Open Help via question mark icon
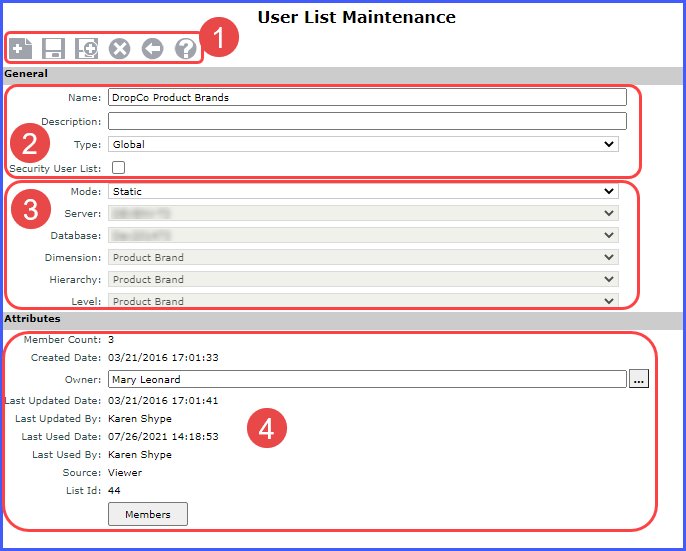The height and width of the screenshot is (551, 686). click(185, 48)
